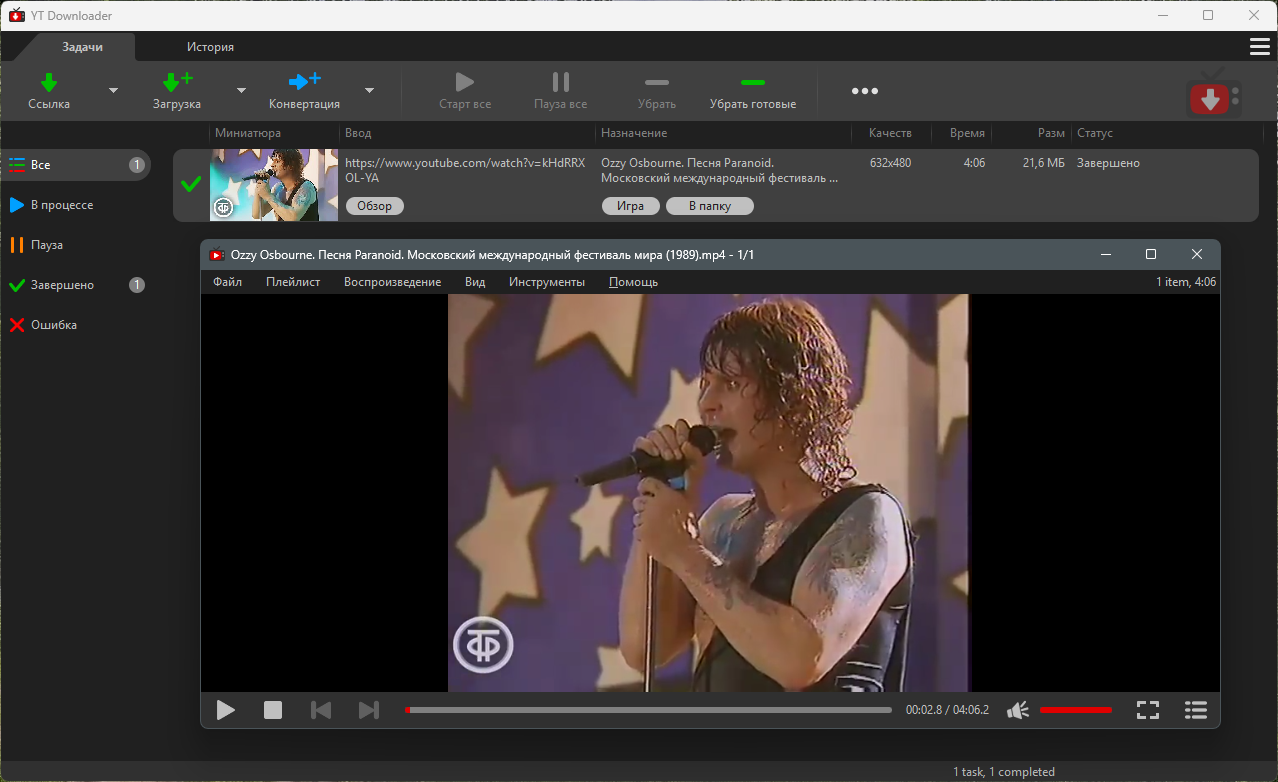1278x782 pixels.
Task: Click the player Play button
Action: coord(226,710)
